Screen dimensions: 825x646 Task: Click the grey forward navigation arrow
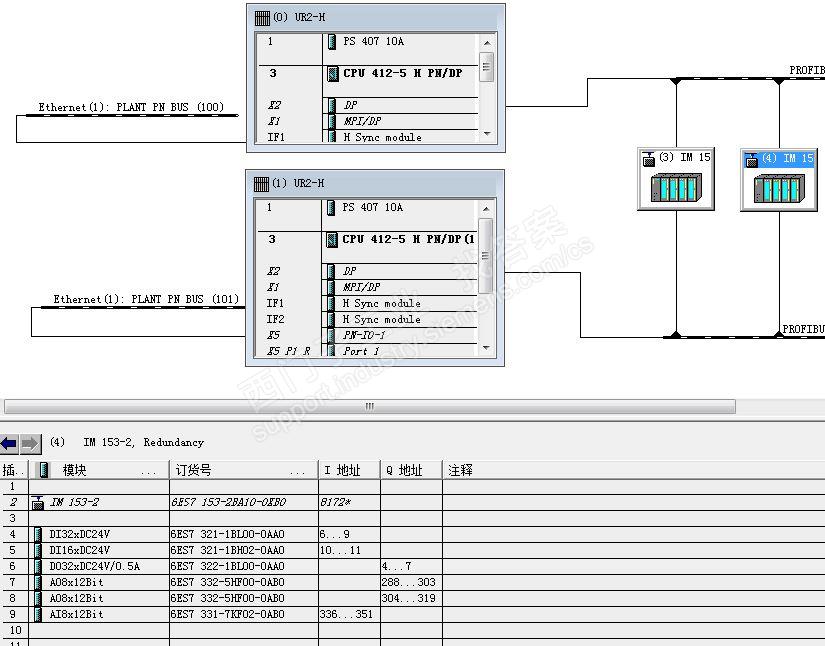(x=30, y=443)
